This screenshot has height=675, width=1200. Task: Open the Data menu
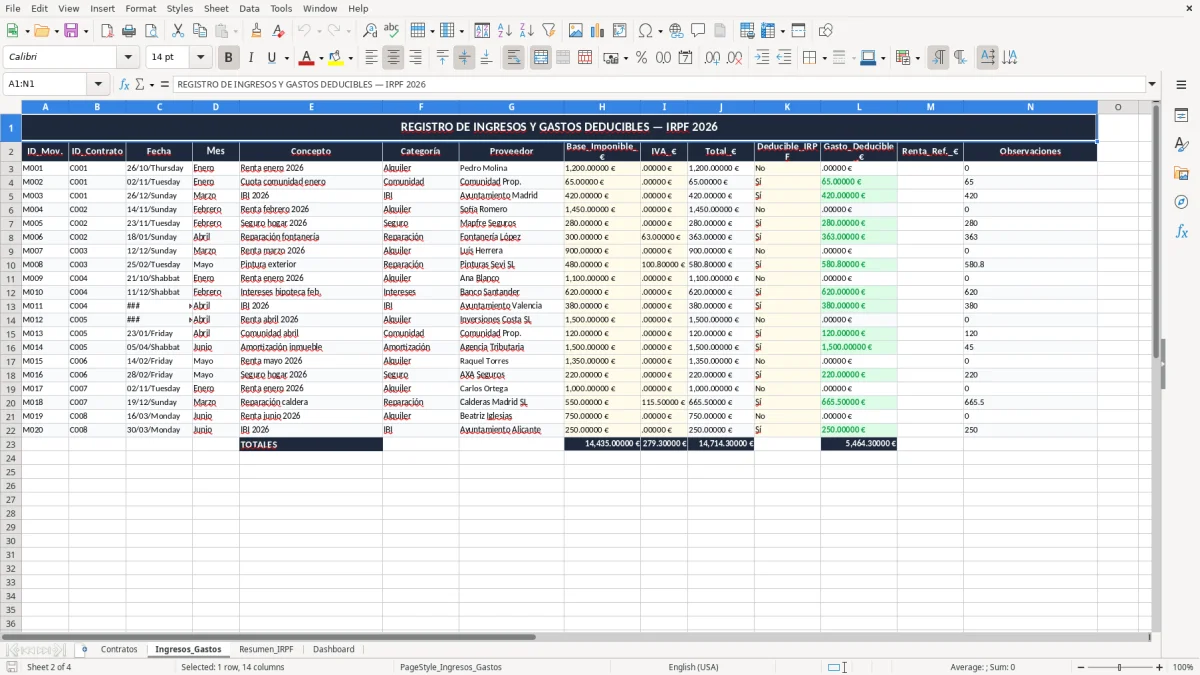pyautogui.click(x=249, y=8)
